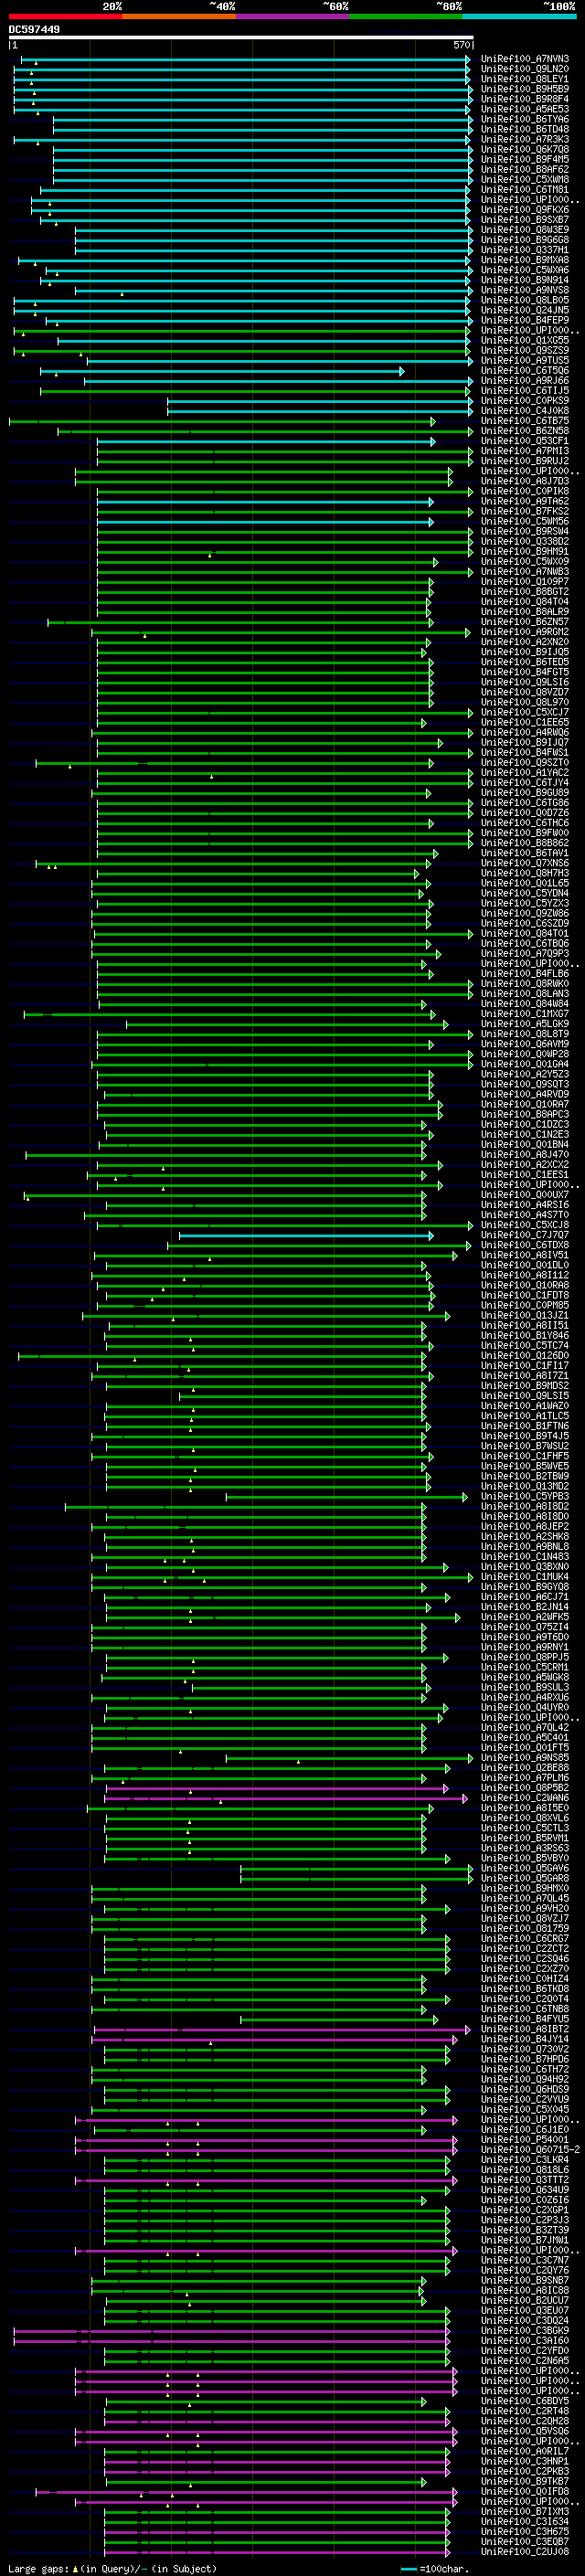Screen dimensions: 585x2576
Task: Select hit UniRef100_Q3TTT2
Action: pos(525,2180)
